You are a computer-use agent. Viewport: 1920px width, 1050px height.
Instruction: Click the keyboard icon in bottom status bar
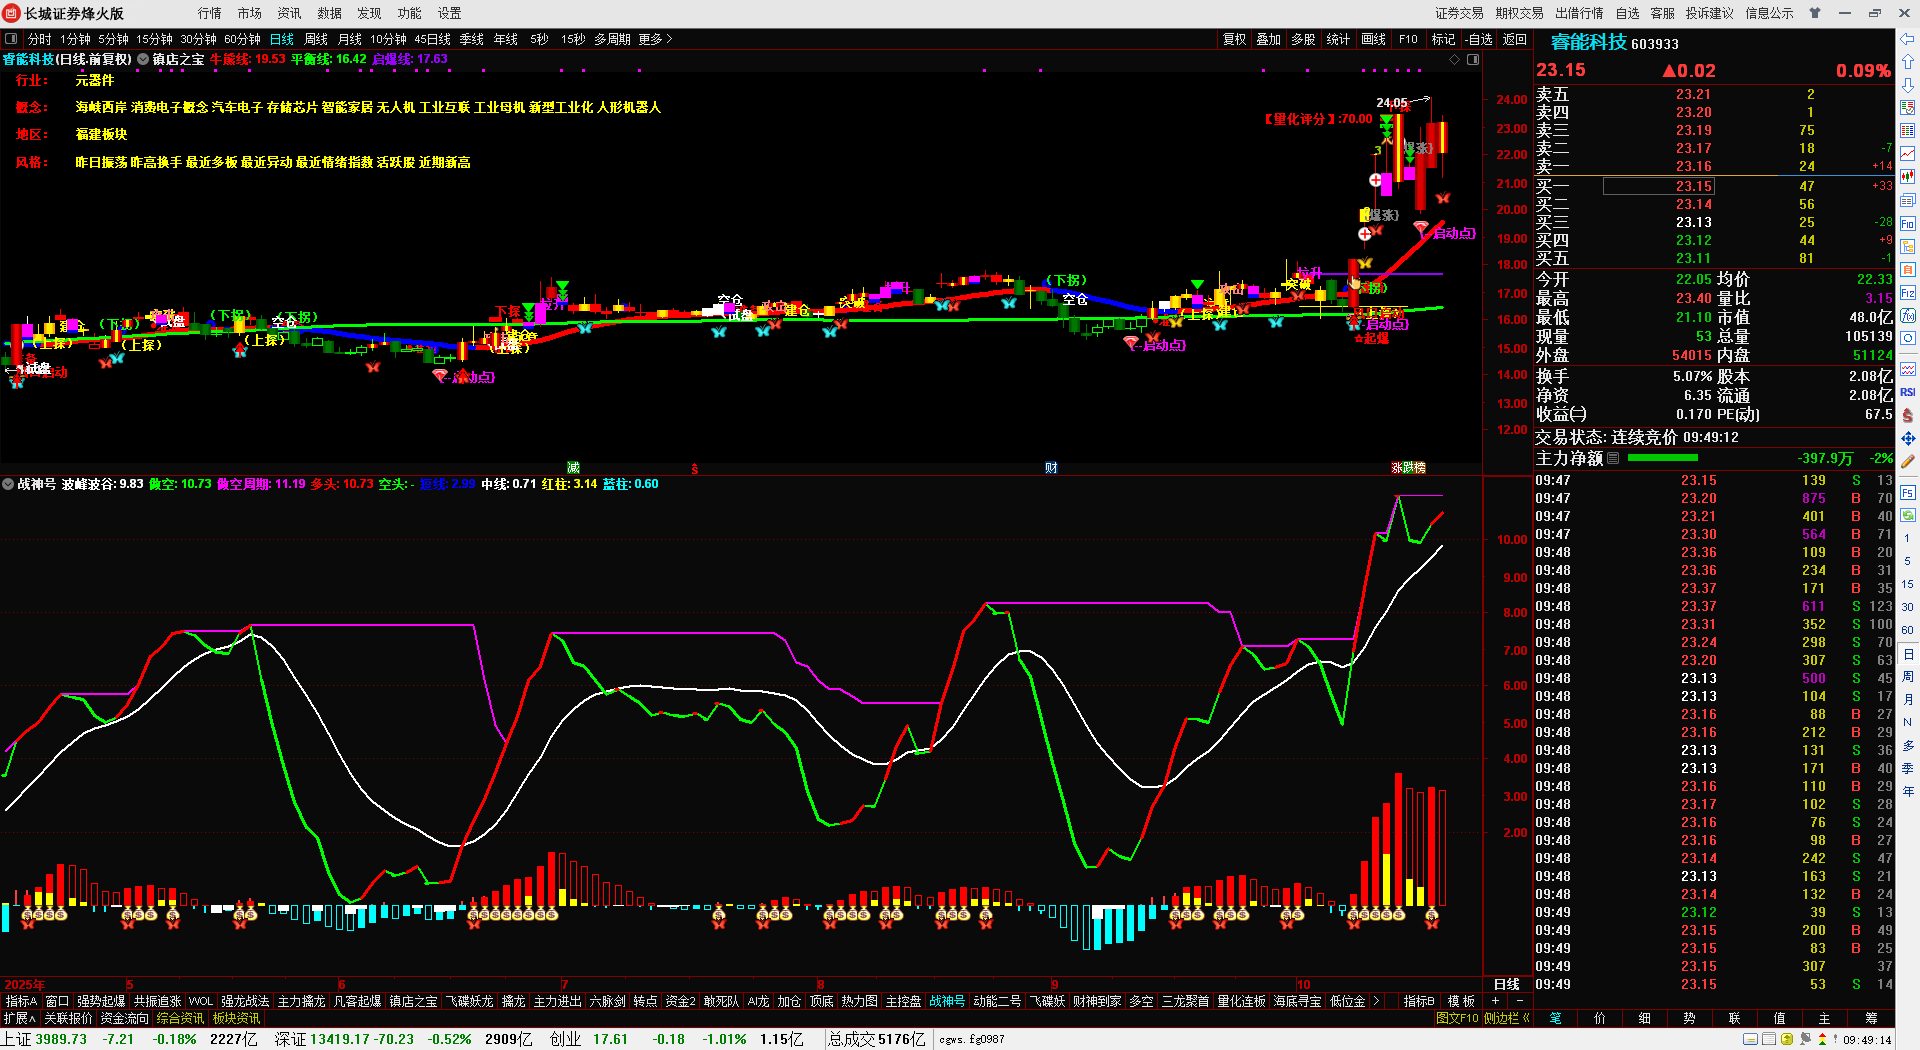(1750, 1040)
